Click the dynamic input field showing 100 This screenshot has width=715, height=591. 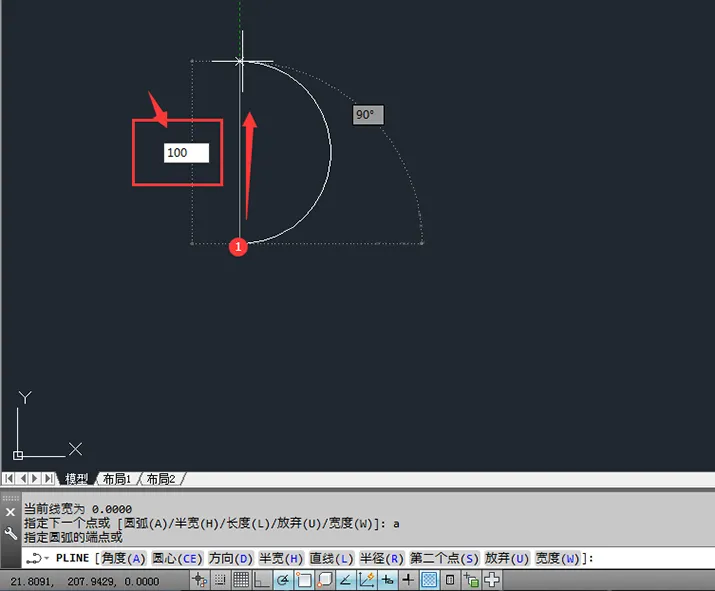tap(187, 153)
